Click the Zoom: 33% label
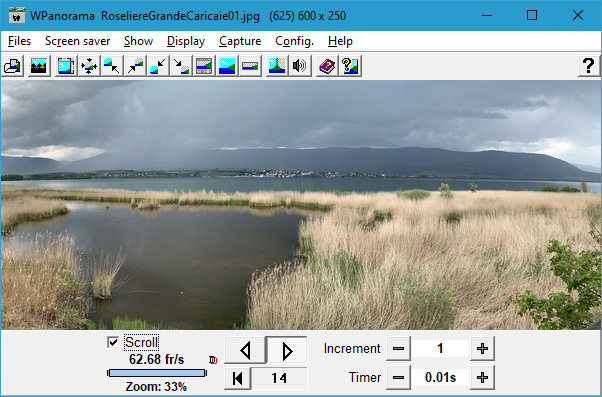The image size is (602, 397). [156, 386]
